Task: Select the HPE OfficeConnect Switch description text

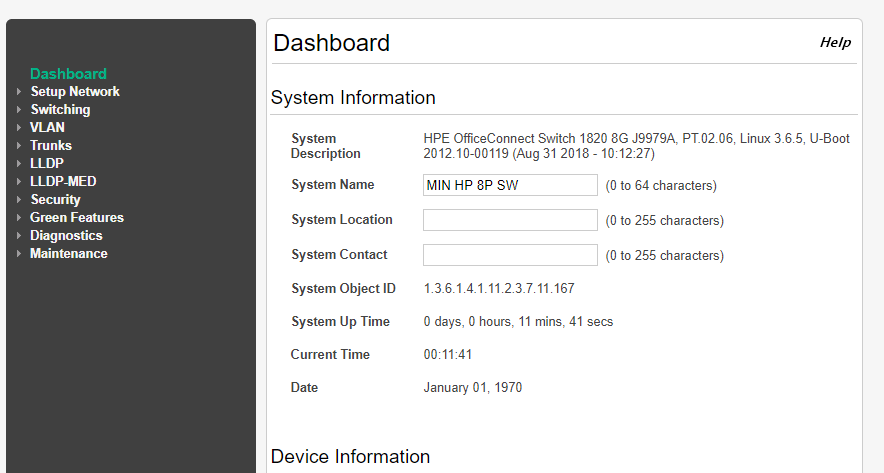Action: pos(637,146)
